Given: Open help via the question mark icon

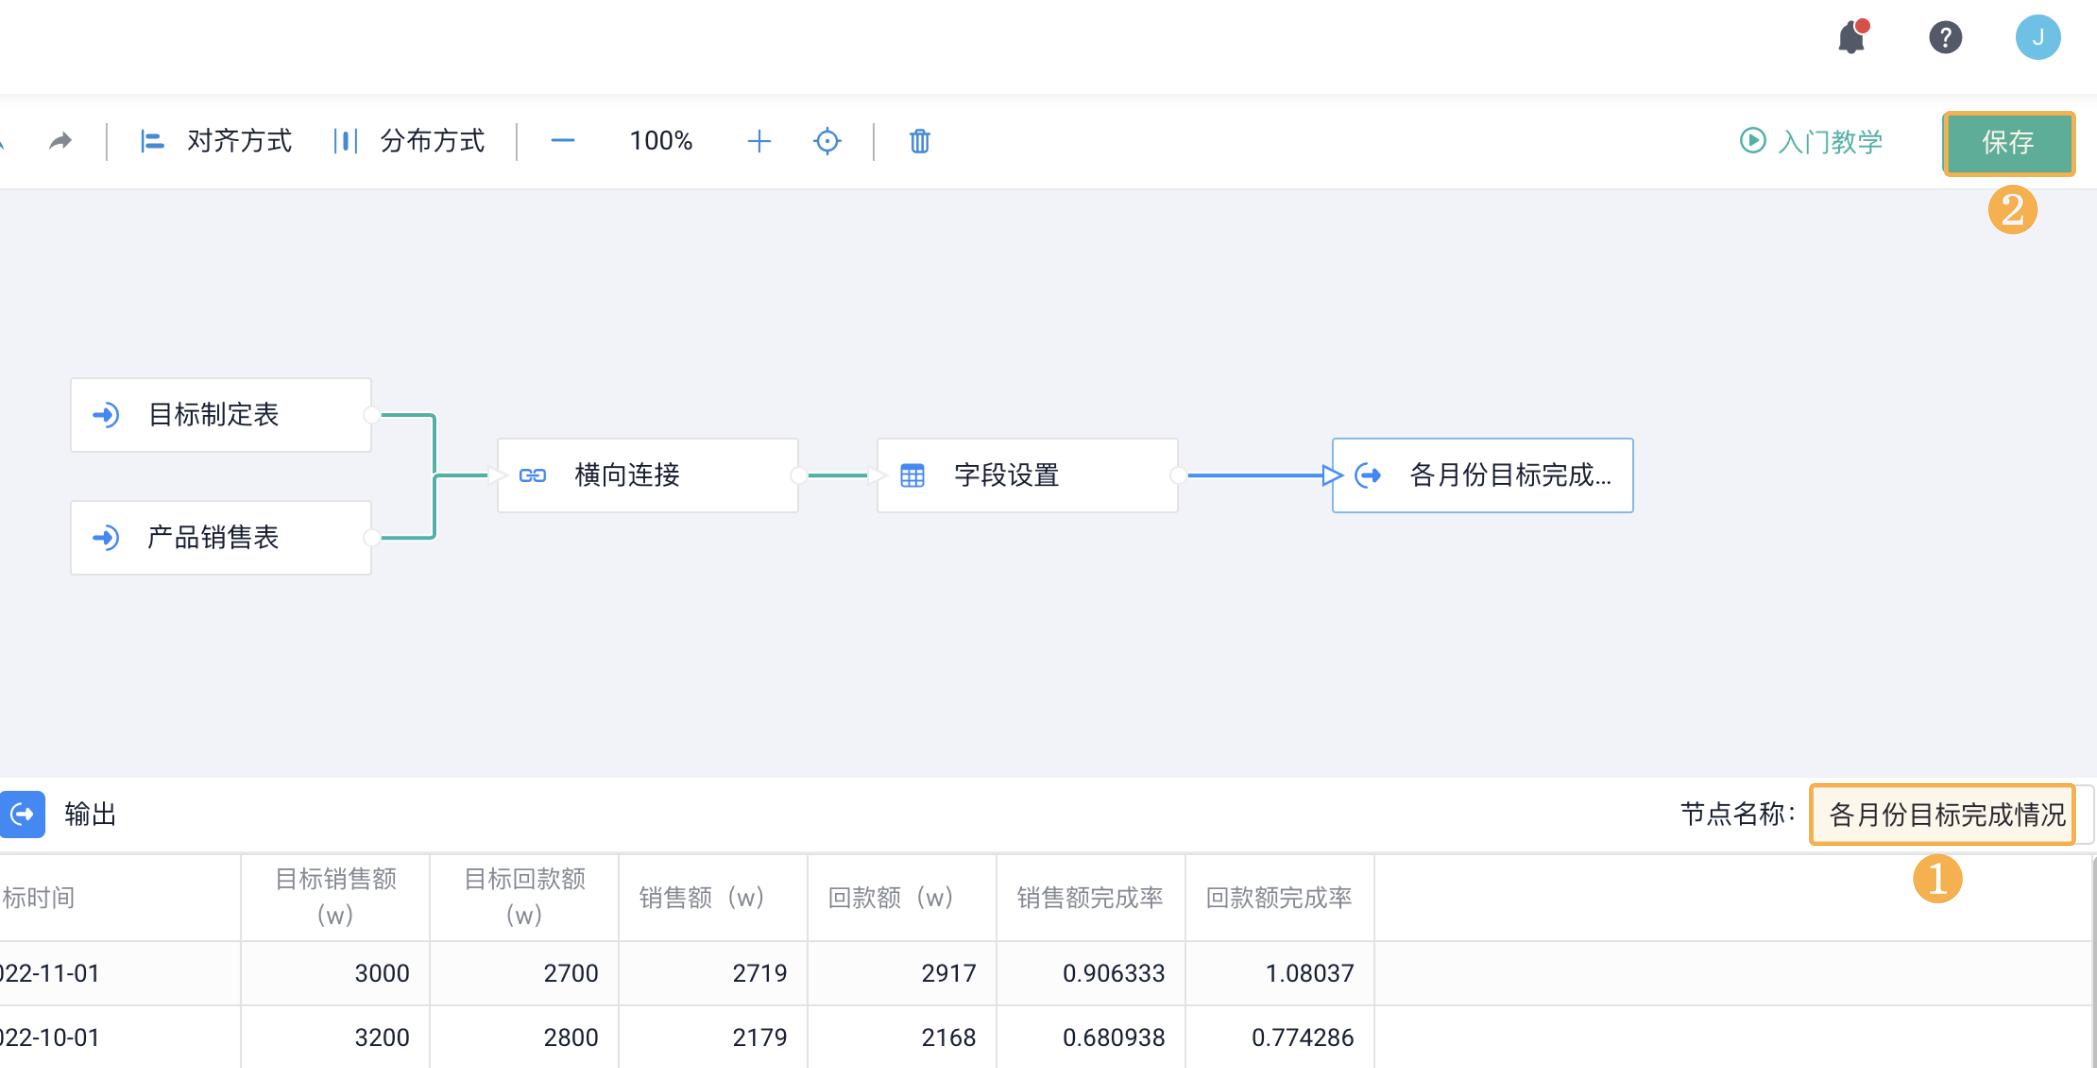Looking at the screenshot, I should pos(1945,38).
